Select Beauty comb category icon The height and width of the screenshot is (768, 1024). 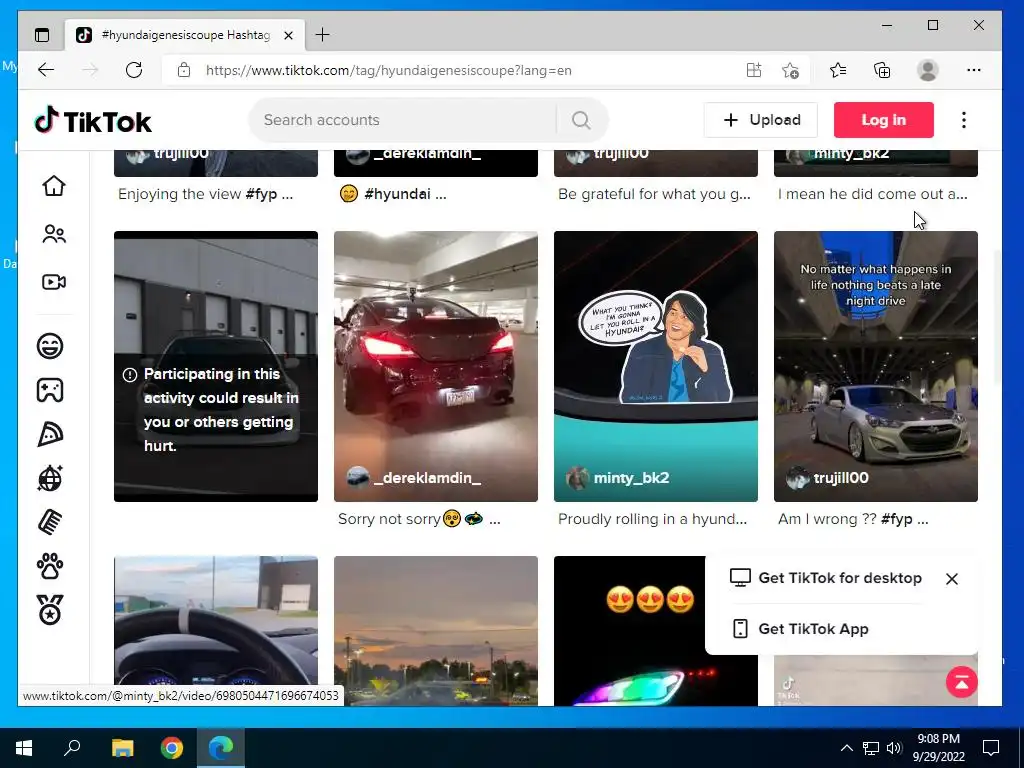click(50, 522)
